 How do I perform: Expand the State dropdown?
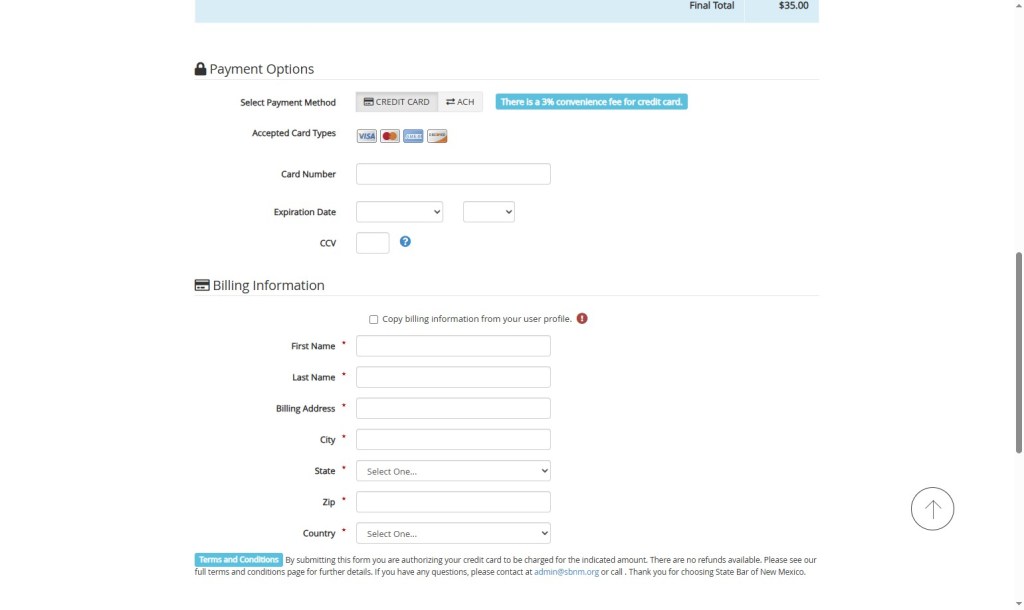(453, 471)
